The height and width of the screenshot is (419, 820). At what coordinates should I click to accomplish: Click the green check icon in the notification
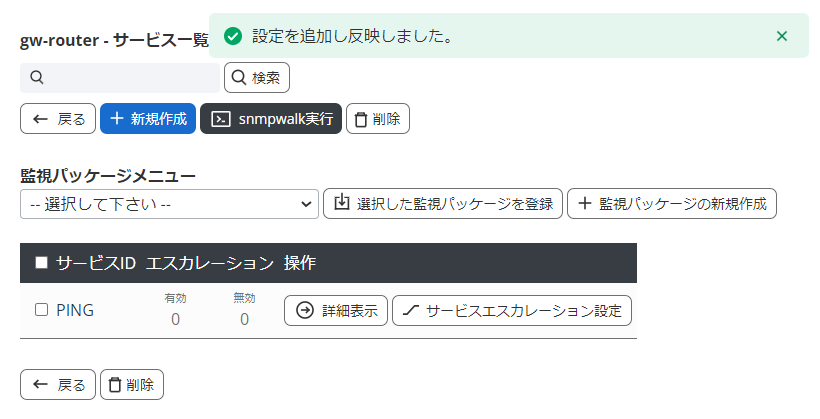pyautogui.click(x=233, y=36)
